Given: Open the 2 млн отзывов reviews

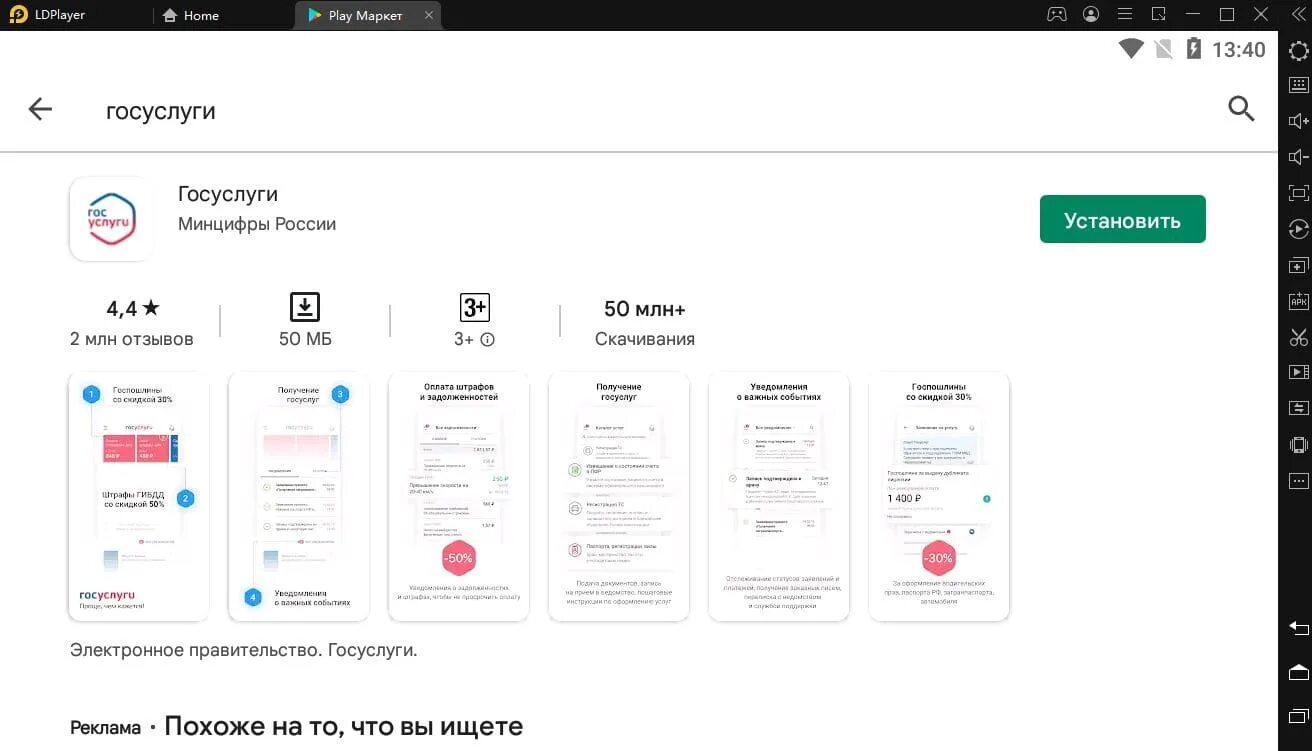Looking at the screenshot, I should point(132,339).
